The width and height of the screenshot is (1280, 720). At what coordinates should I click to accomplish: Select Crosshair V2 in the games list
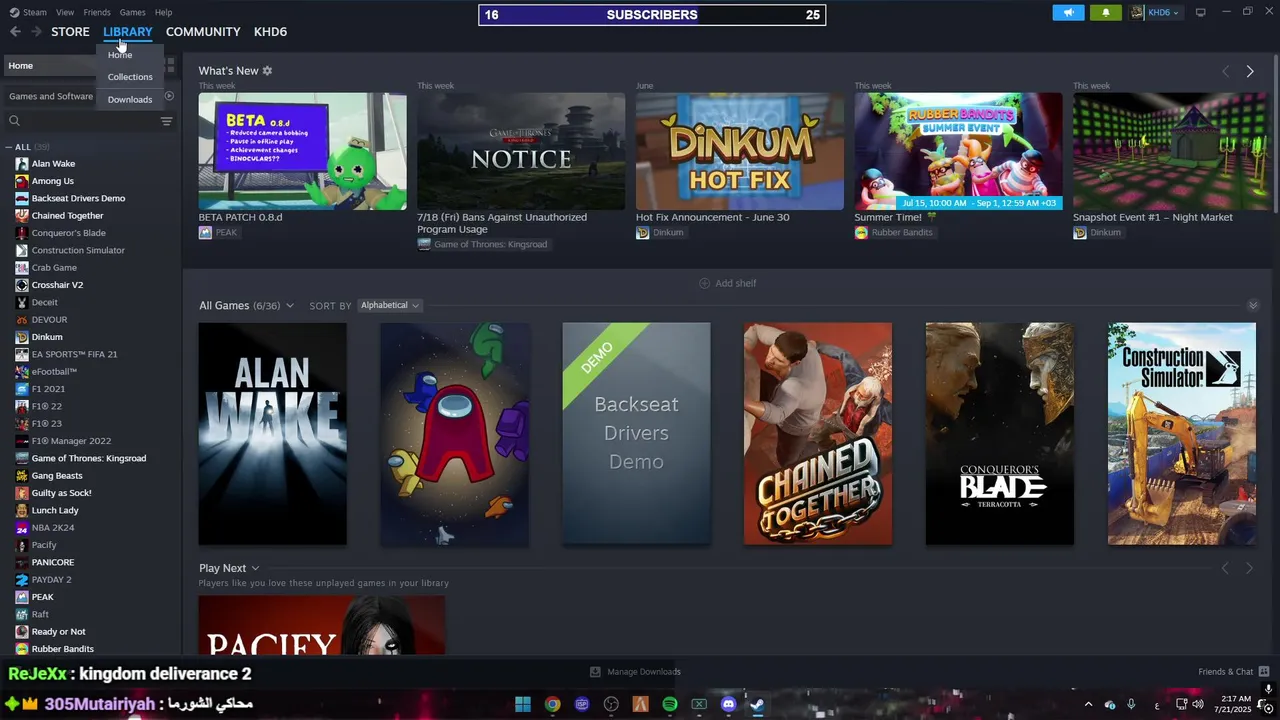pos(57,285)
